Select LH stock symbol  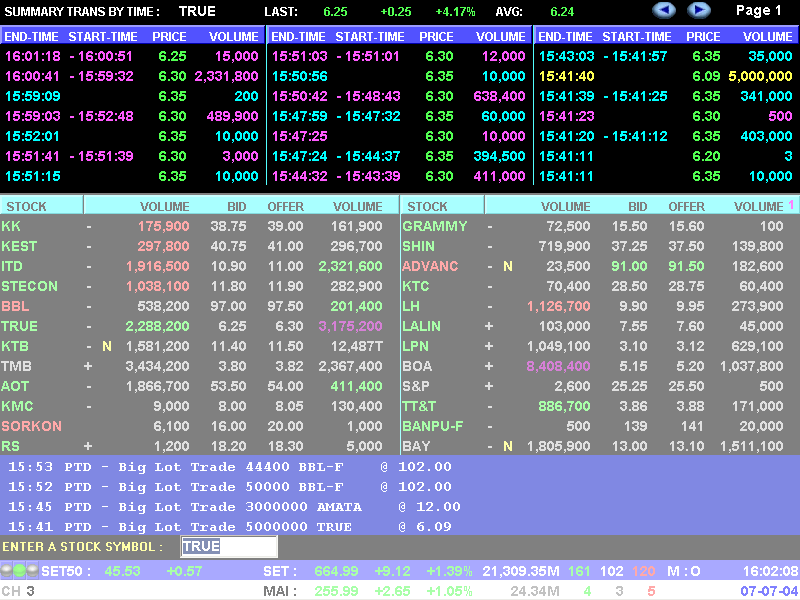point(411,306)
